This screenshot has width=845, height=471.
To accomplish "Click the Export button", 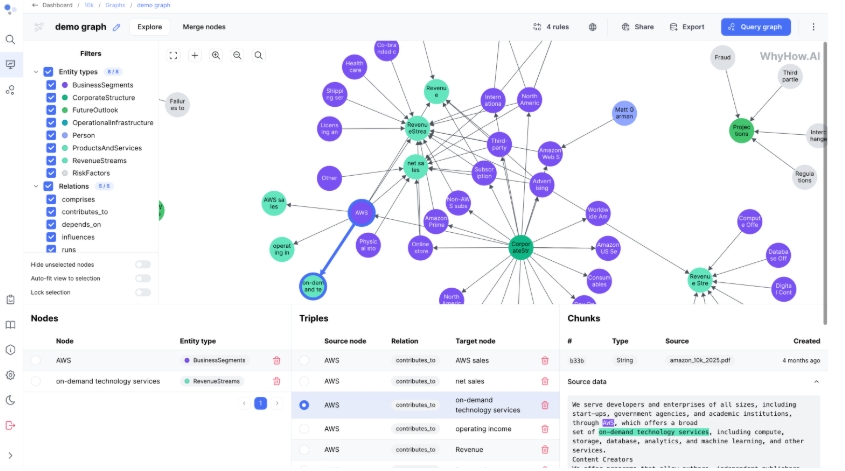I will coord(687,27).
